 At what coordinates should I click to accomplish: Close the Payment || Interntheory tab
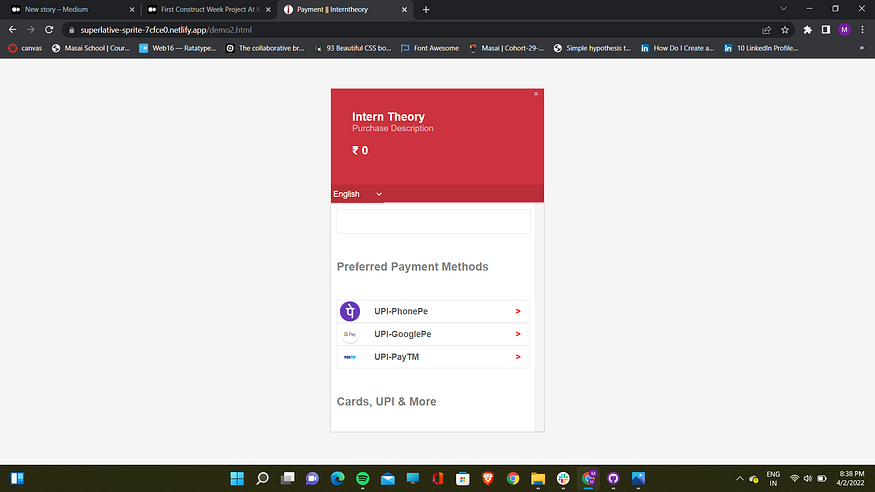pyautogui.click(x=405, y=9)
